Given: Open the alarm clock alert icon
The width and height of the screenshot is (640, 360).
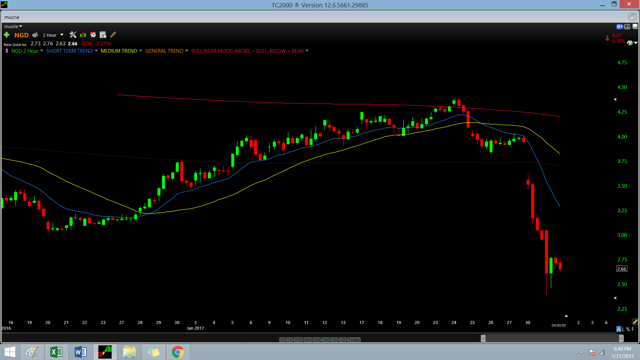Looking at the screenshot, I should tap(93, 35).
